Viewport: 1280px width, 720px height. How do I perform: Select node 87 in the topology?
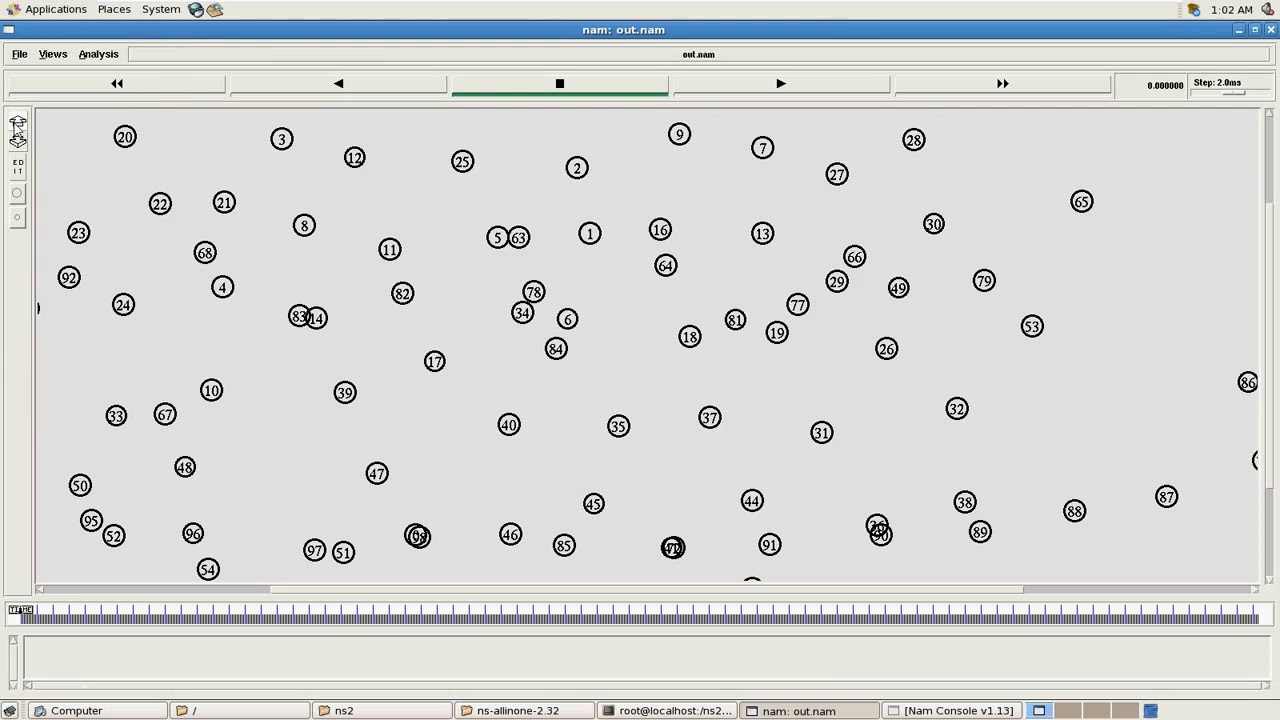click(1166, 497)
